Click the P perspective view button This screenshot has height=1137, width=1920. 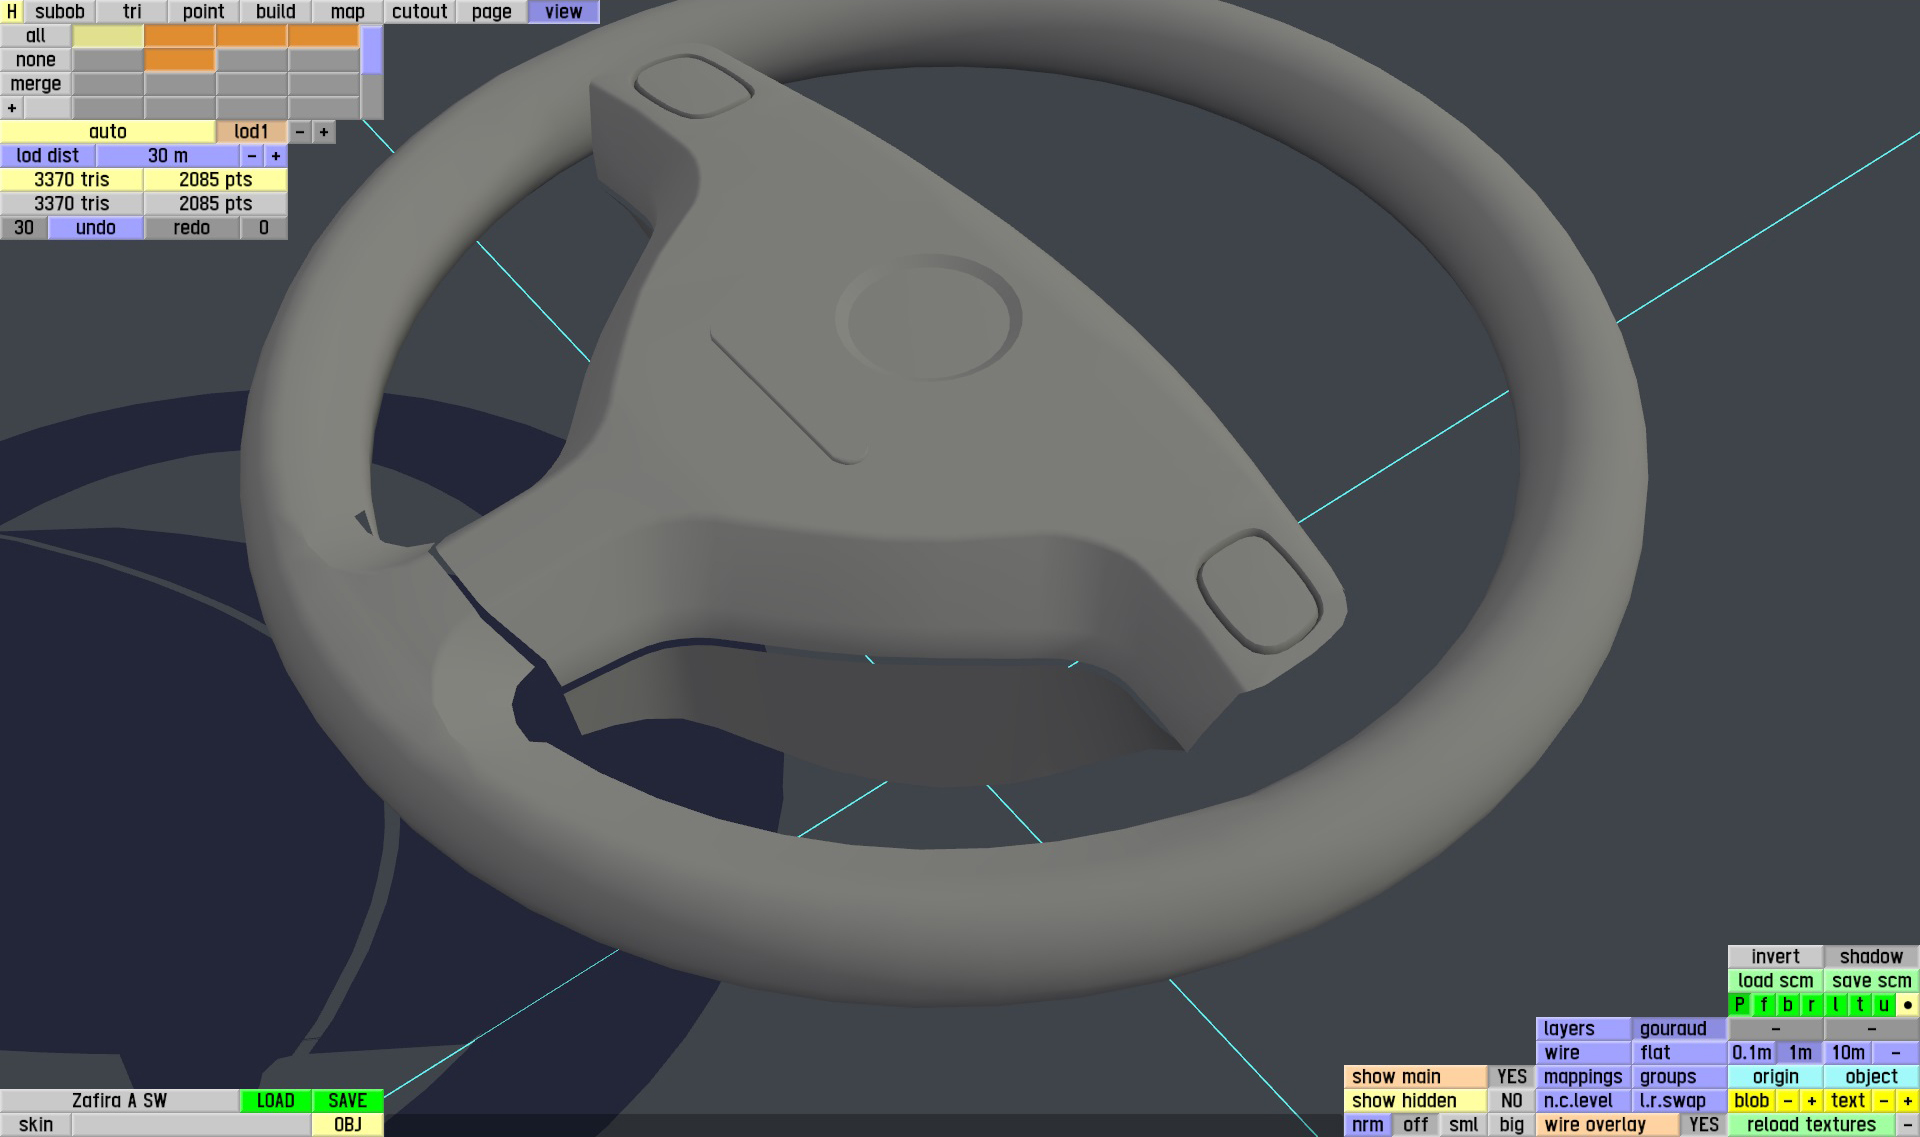[1739, 1005]
